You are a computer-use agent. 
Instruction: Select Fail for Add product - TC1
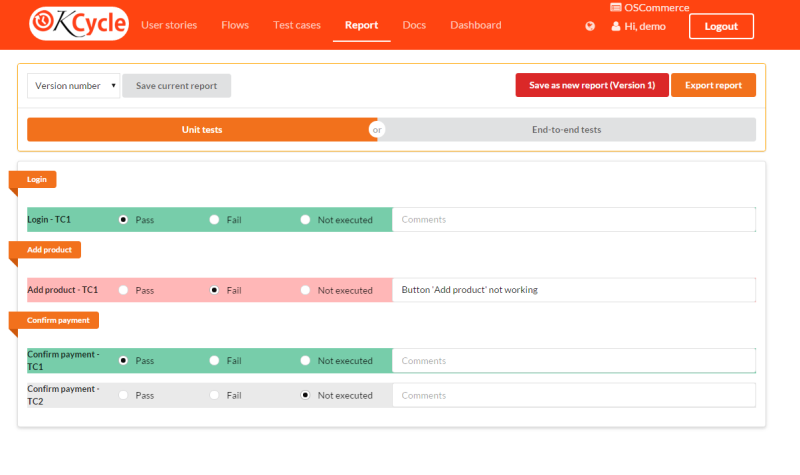coord(214,290)
